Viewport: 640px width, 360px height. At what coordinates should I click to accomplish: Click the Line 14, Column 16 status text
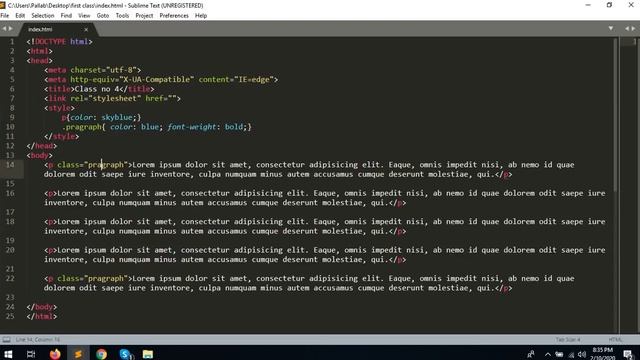point(38,340)
